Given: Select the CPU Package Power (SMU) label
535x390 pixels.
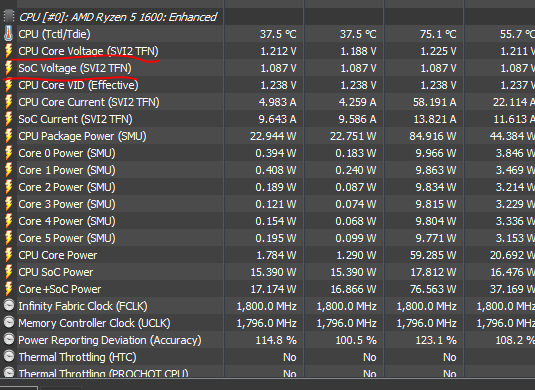Looking at the screenshot, I should [x=82, y=136].
